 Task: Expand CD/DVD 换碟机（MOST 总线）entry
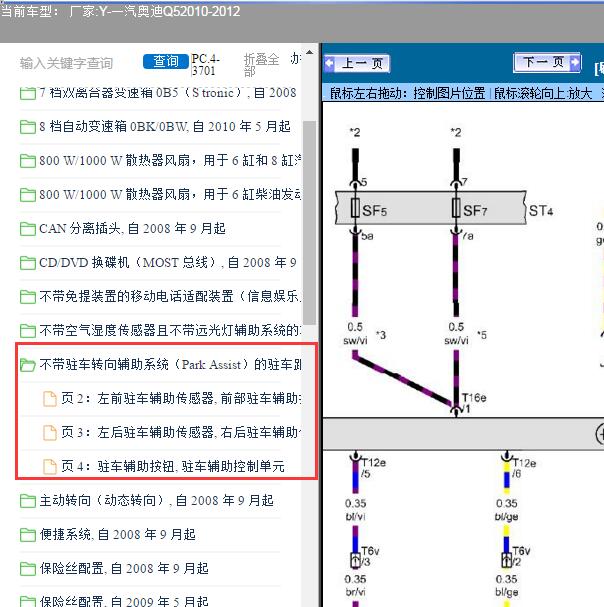(168, 262)
